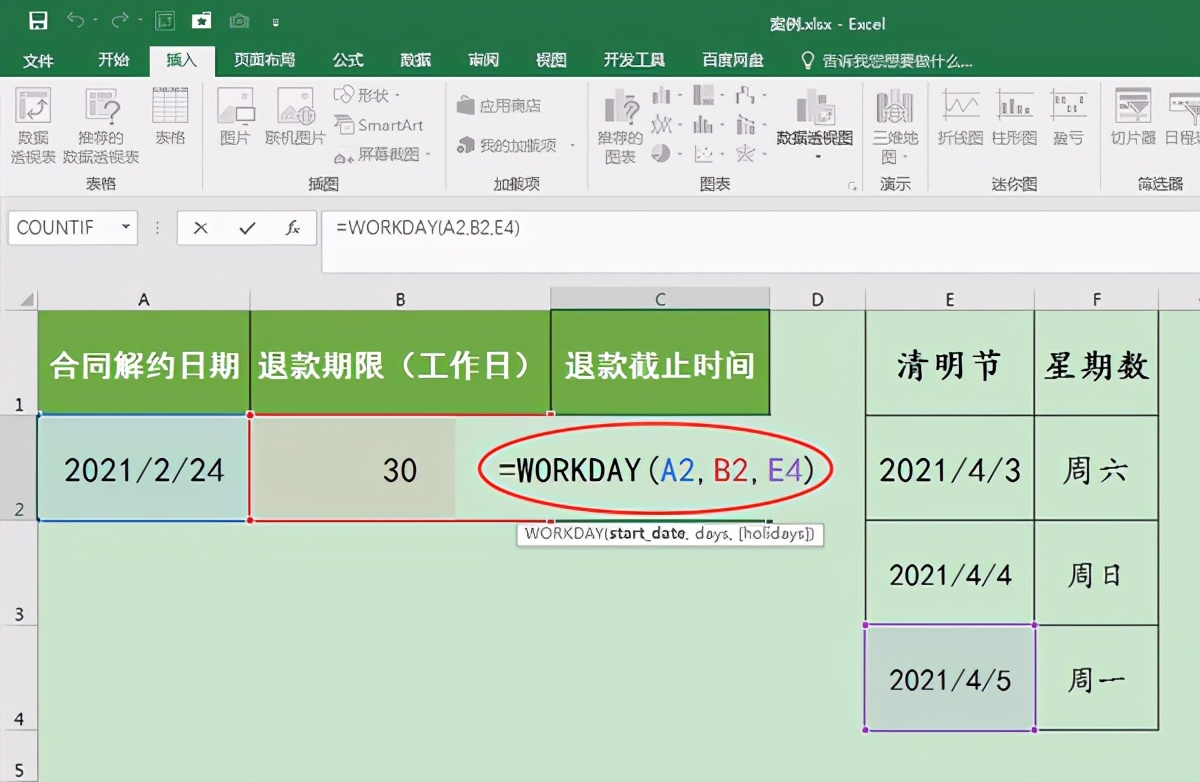Viewport: 1200px width, 782px height.
Task: Open 推荐的数据透视表 recommended PivotTables
Action: pyautogui.click(x=101, y=125)
